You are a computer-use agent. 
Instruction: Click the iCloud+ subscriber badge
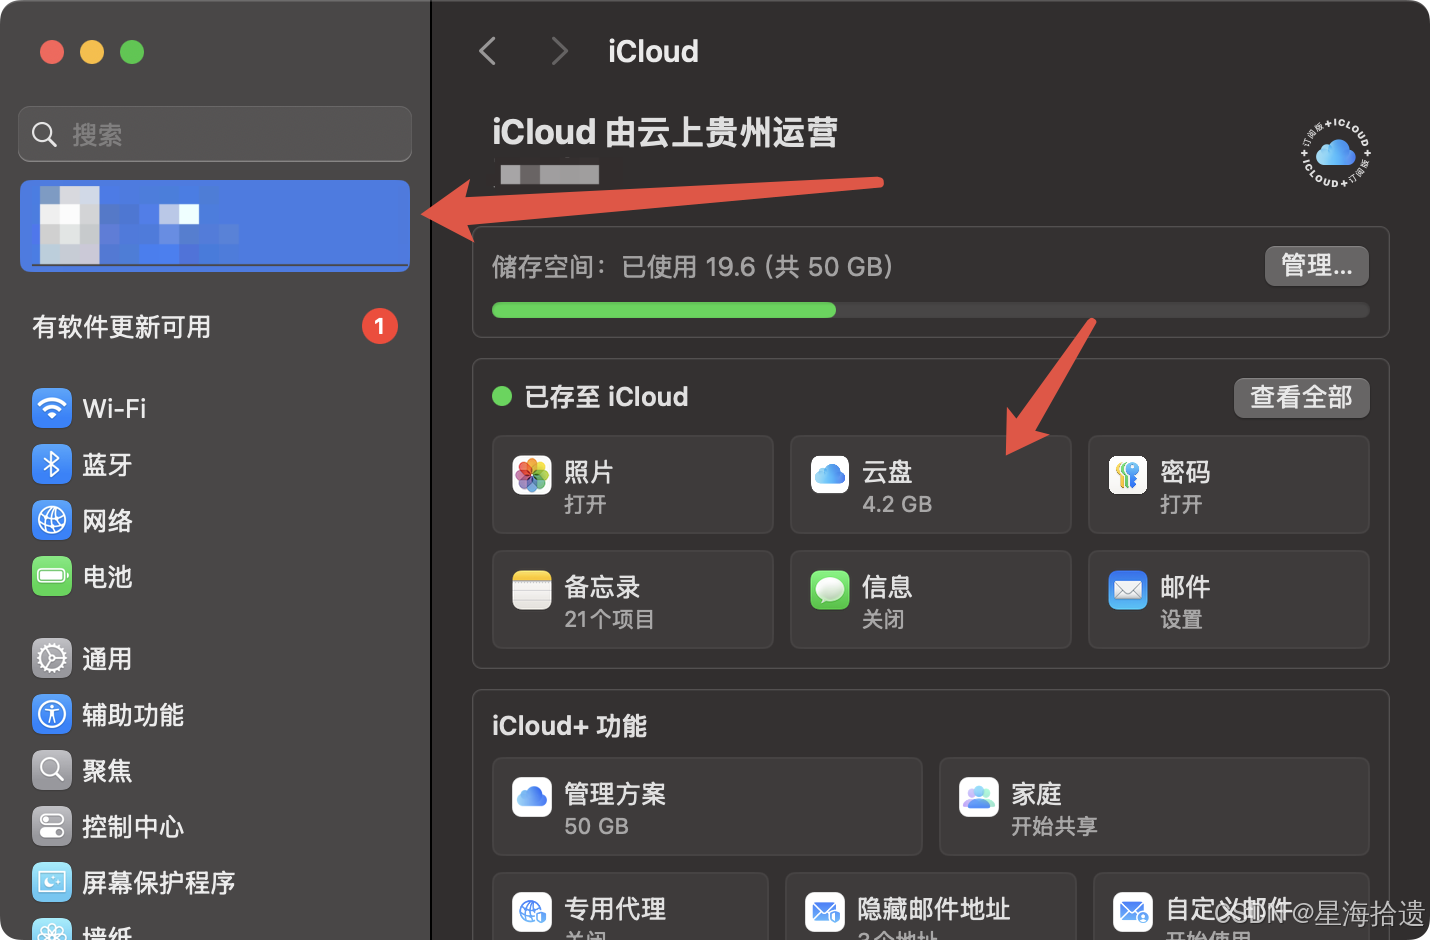[1335, 153]
